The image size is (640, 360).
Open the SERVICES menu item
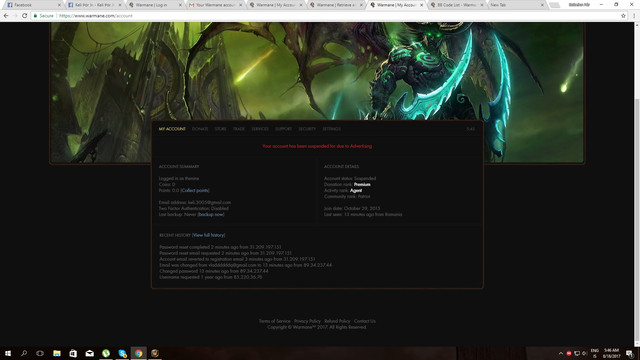[x=260, y=129]
